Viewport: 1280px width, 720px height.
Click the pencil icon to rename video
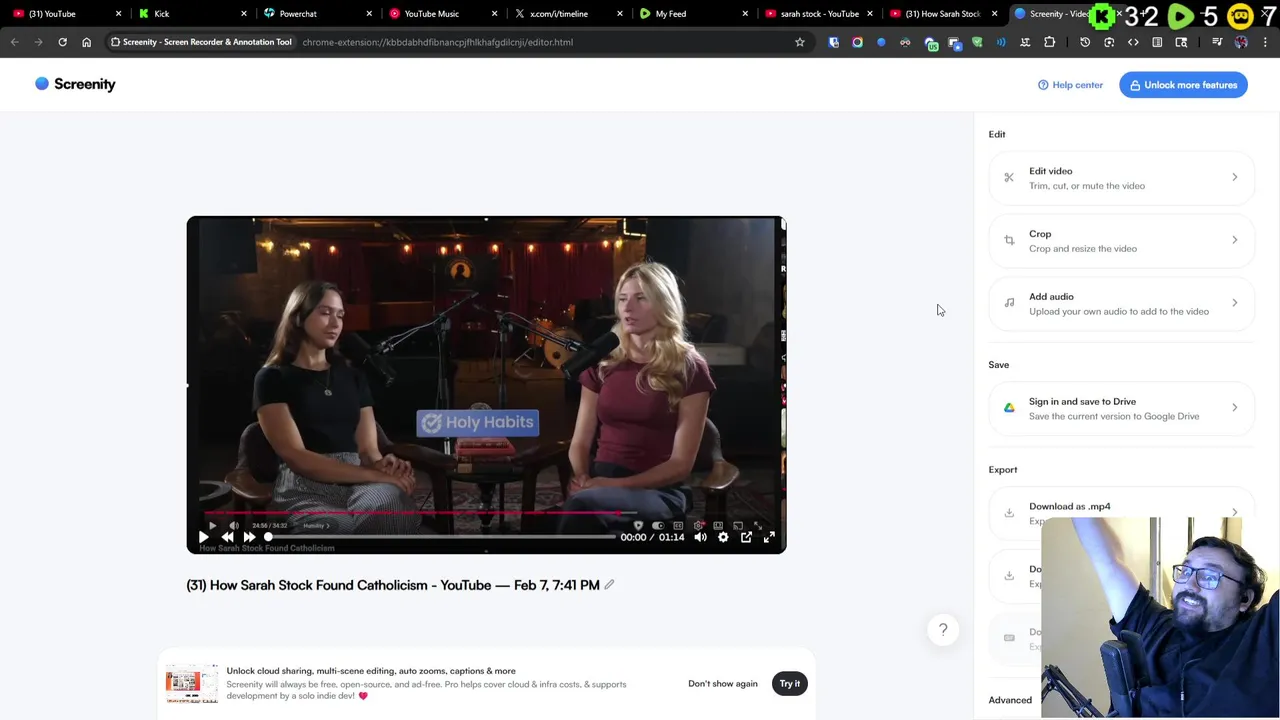coord(609,585)
